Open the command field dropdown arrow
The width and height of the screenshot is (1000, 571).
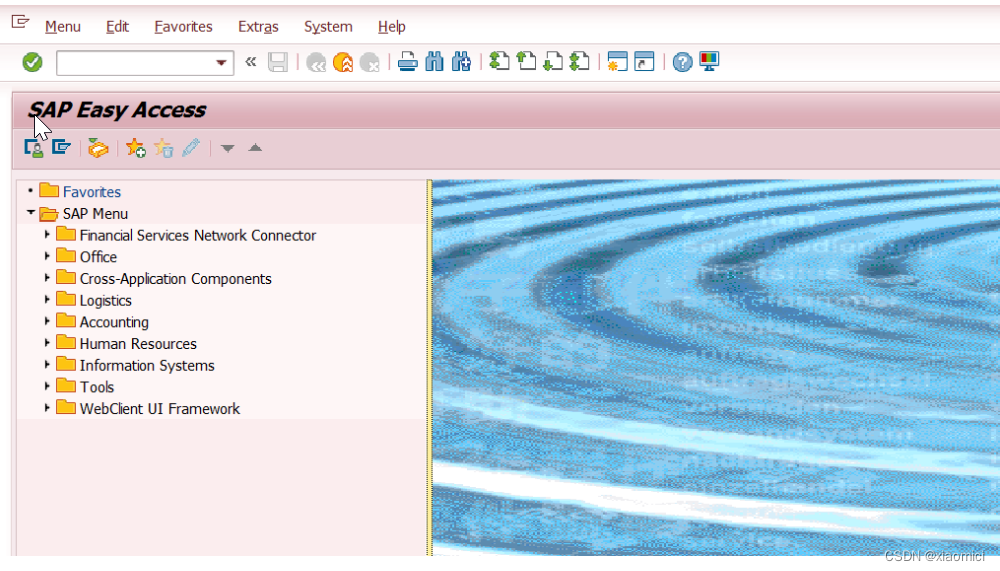(221, 63)
